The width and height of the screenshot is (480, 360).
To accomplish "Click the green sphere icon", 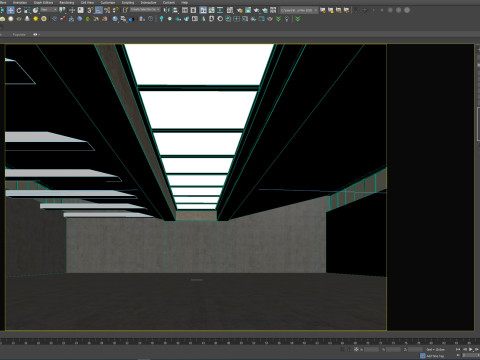I will pos(88,19).
